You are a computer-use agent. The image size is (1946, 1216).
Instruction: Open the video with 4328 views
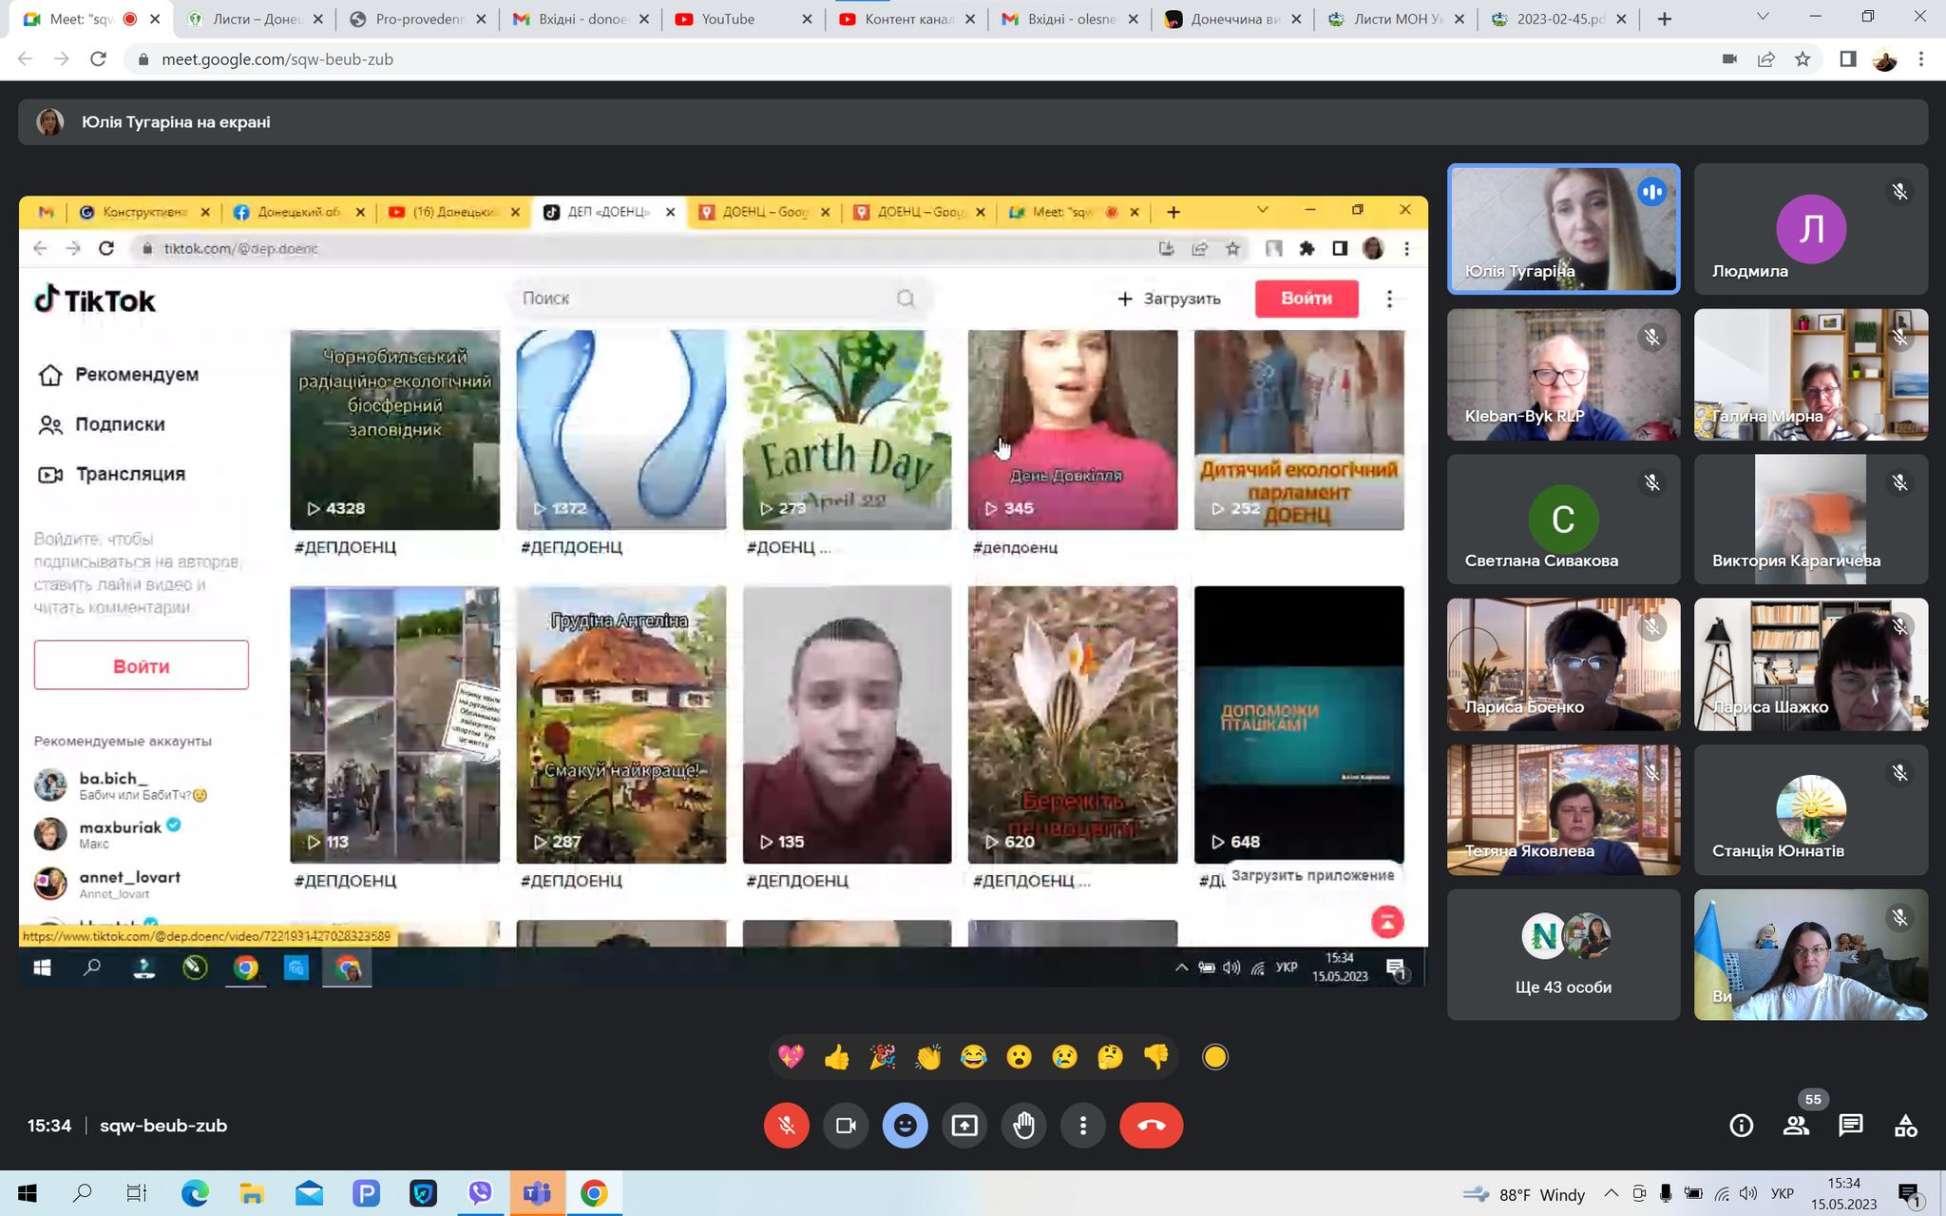(395, 430)
